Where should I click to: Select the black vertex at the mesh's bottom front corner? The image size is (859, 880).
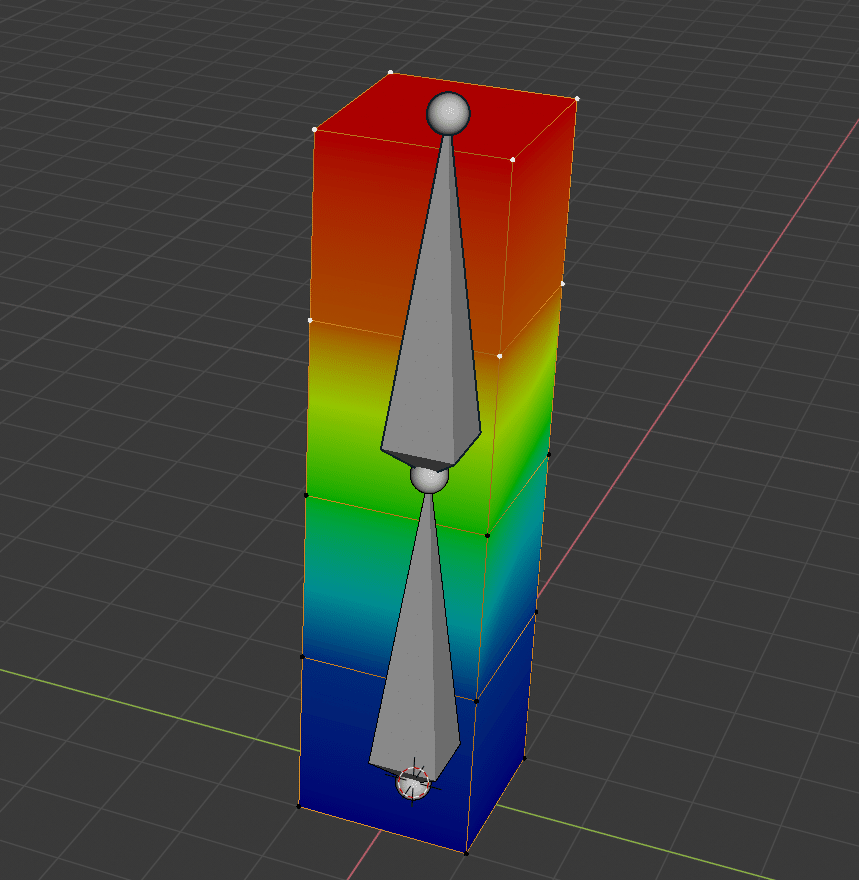(x=466, y=854)
